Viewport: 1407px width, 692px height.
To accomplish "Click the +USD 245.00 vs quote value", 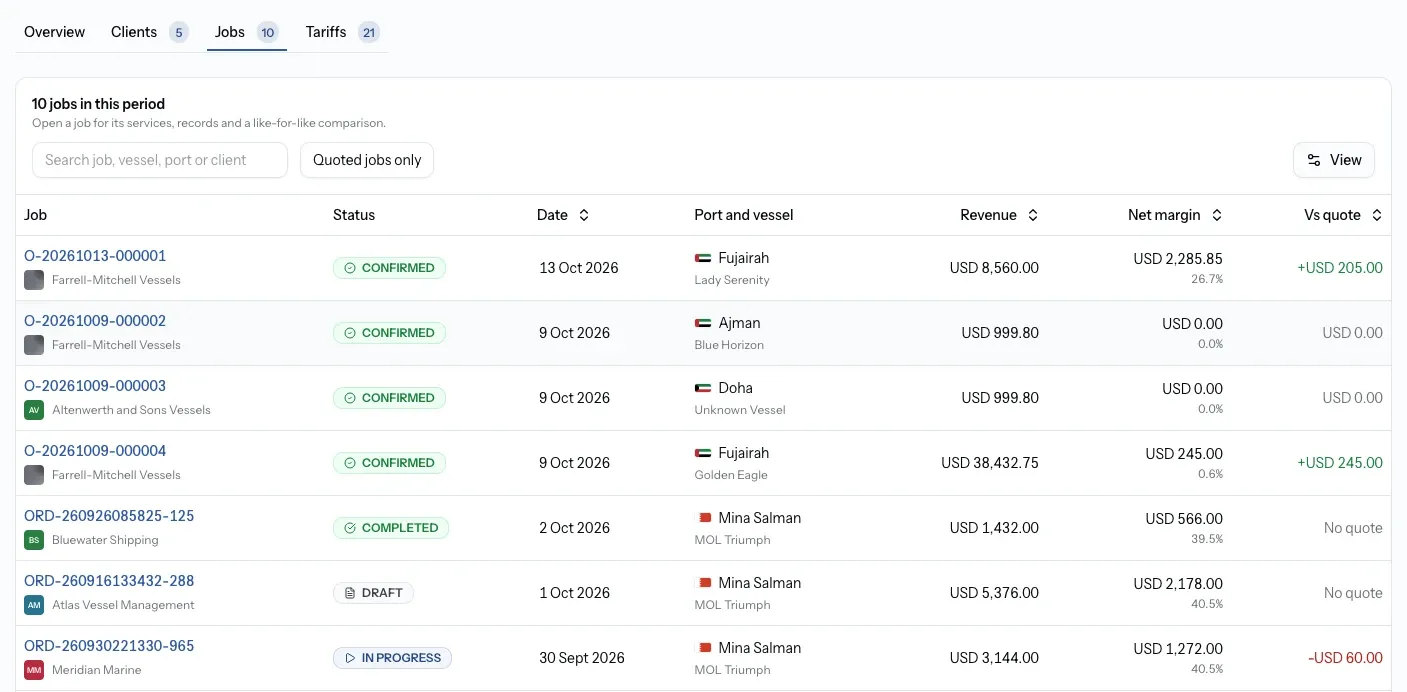I will pos(1340,463).
